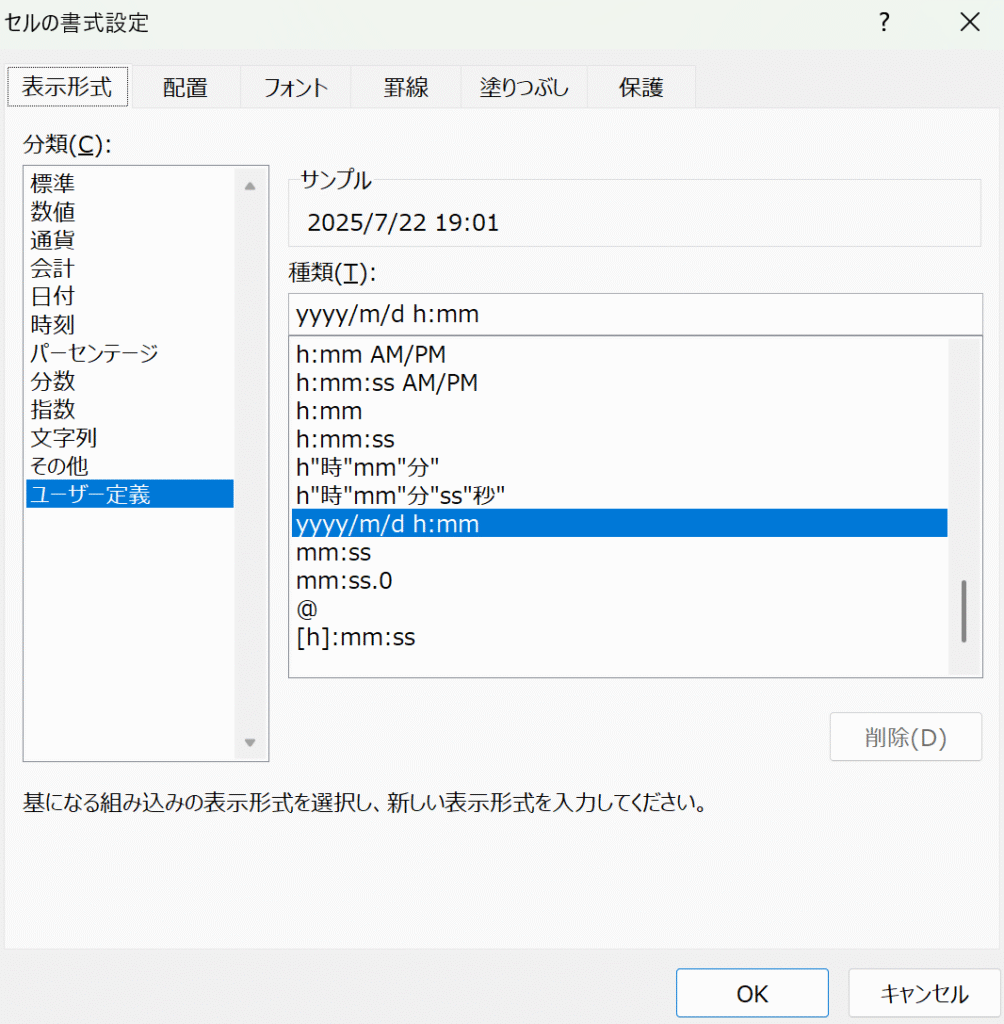Open the フォント tab

[x=295, y=87]
